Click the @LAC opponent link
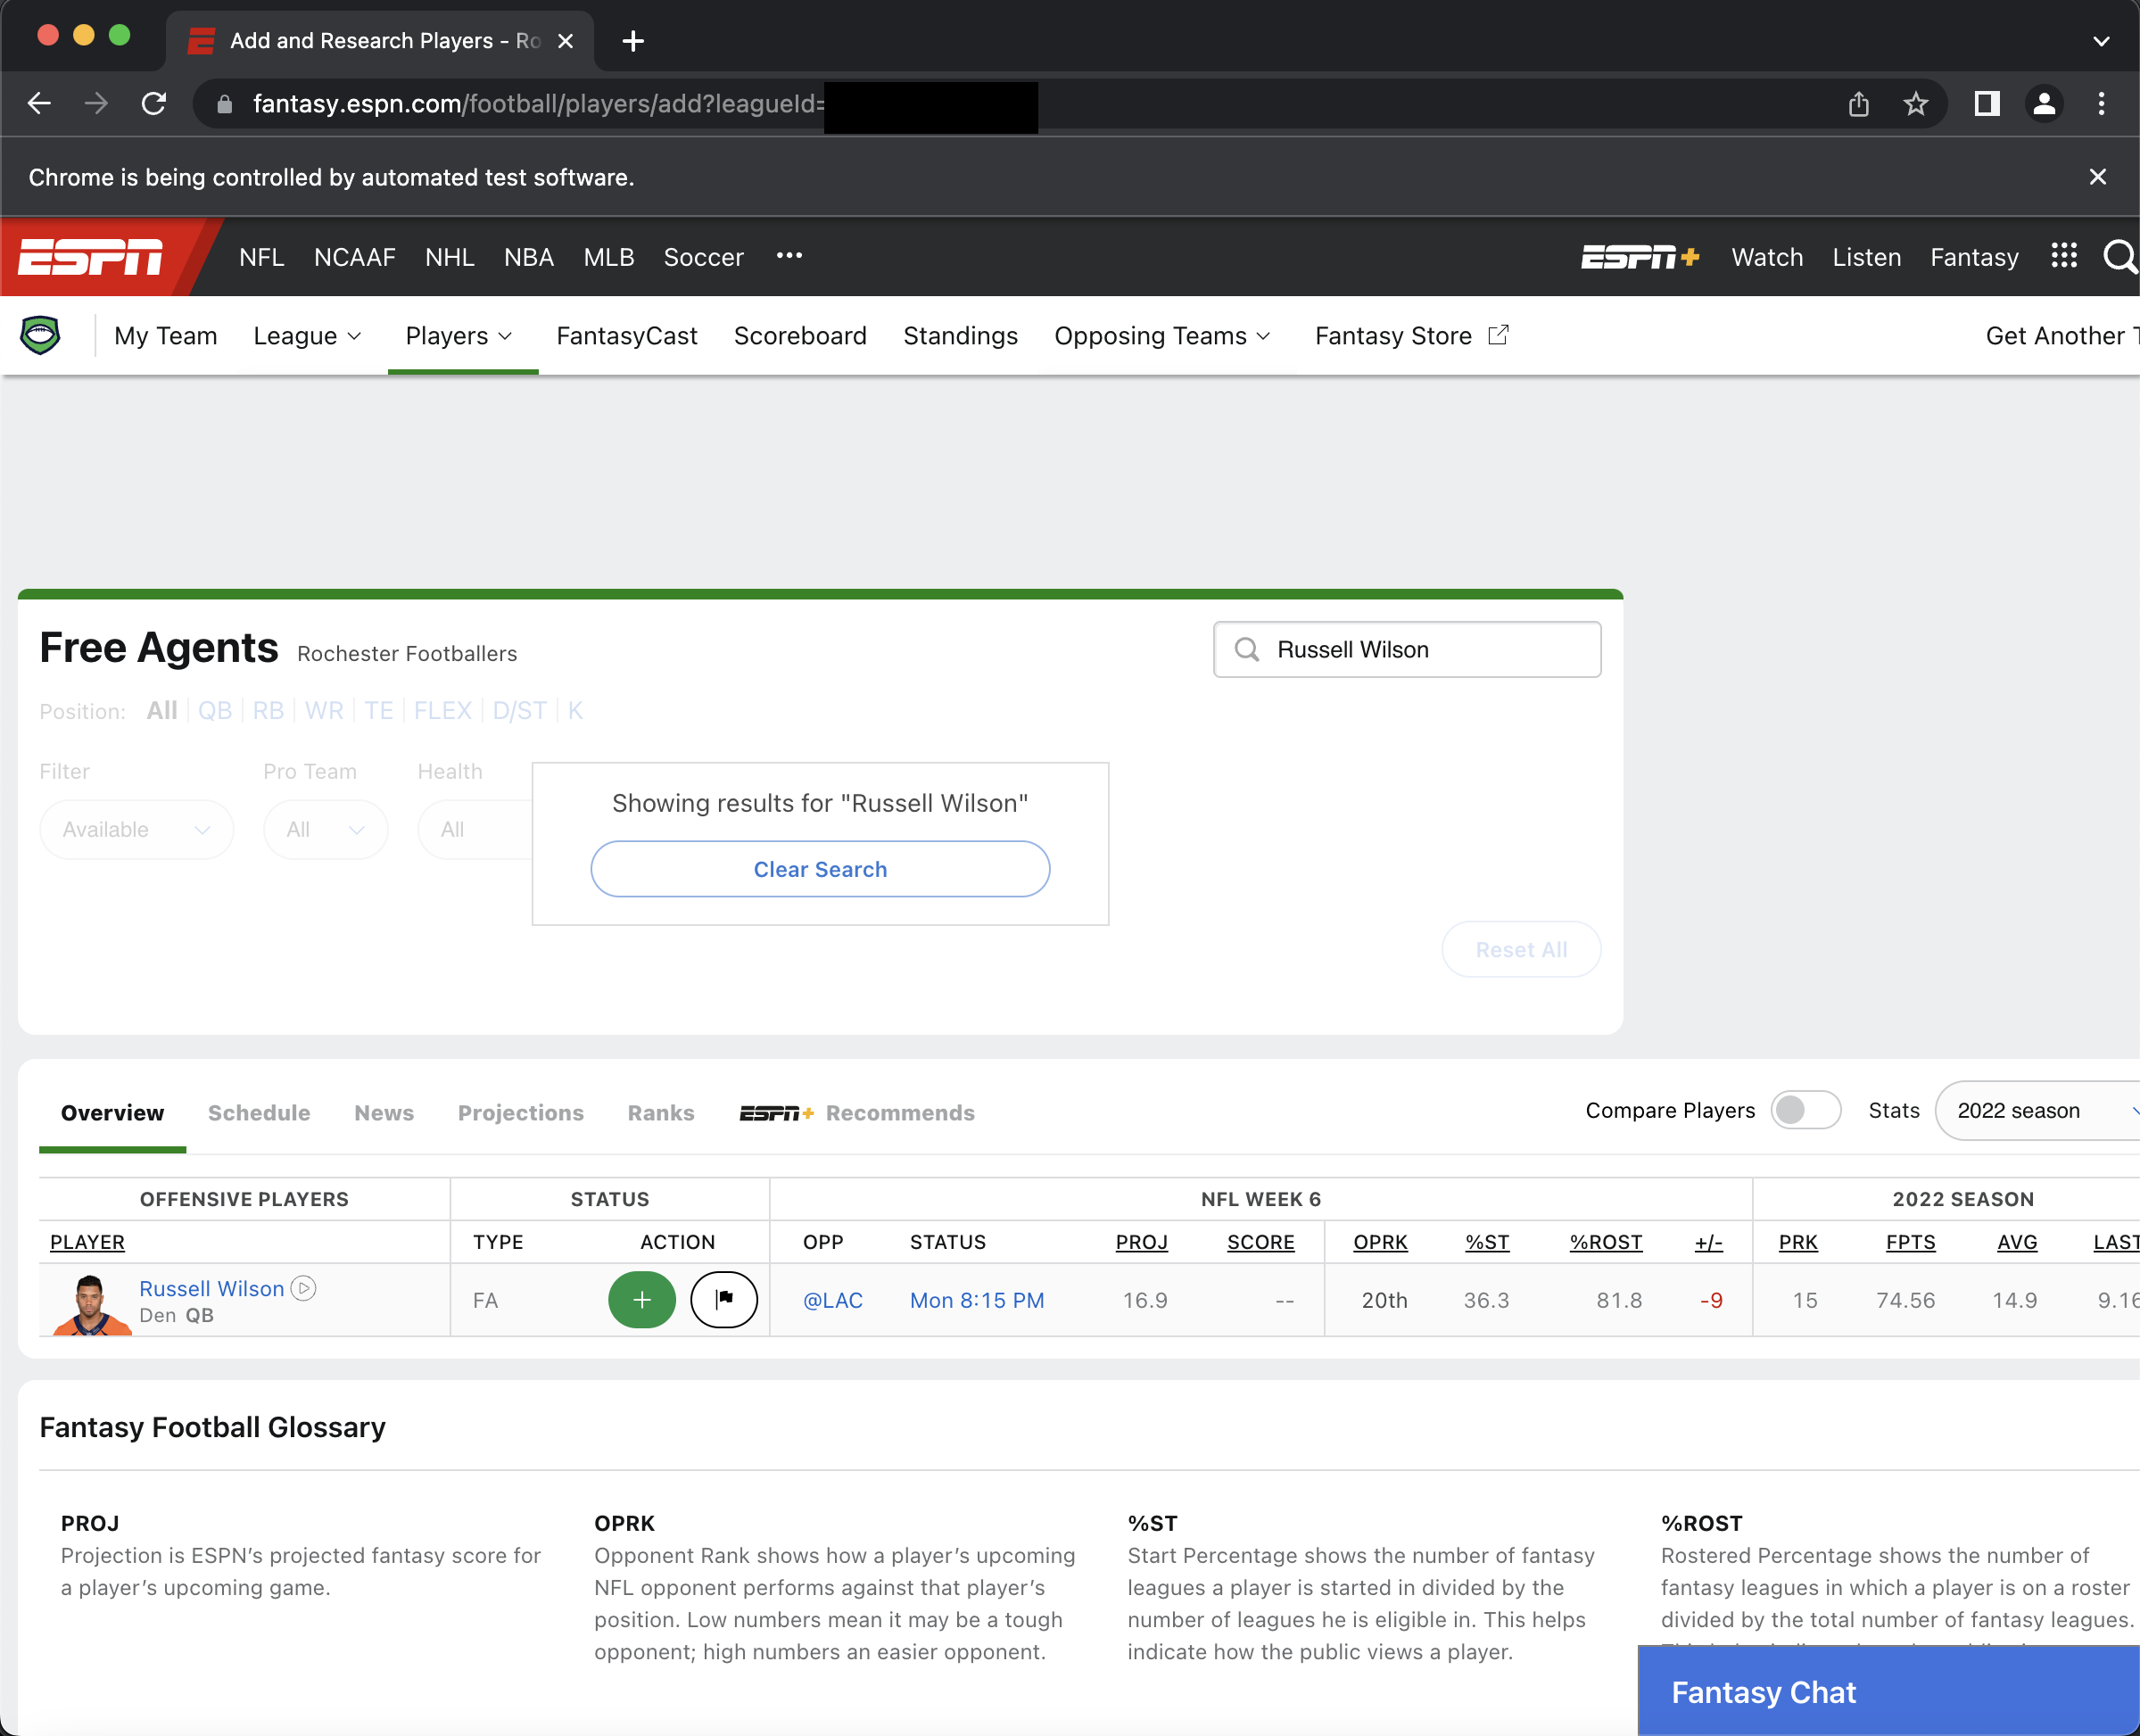The image size is (2140, 1736). point(833,1300)
